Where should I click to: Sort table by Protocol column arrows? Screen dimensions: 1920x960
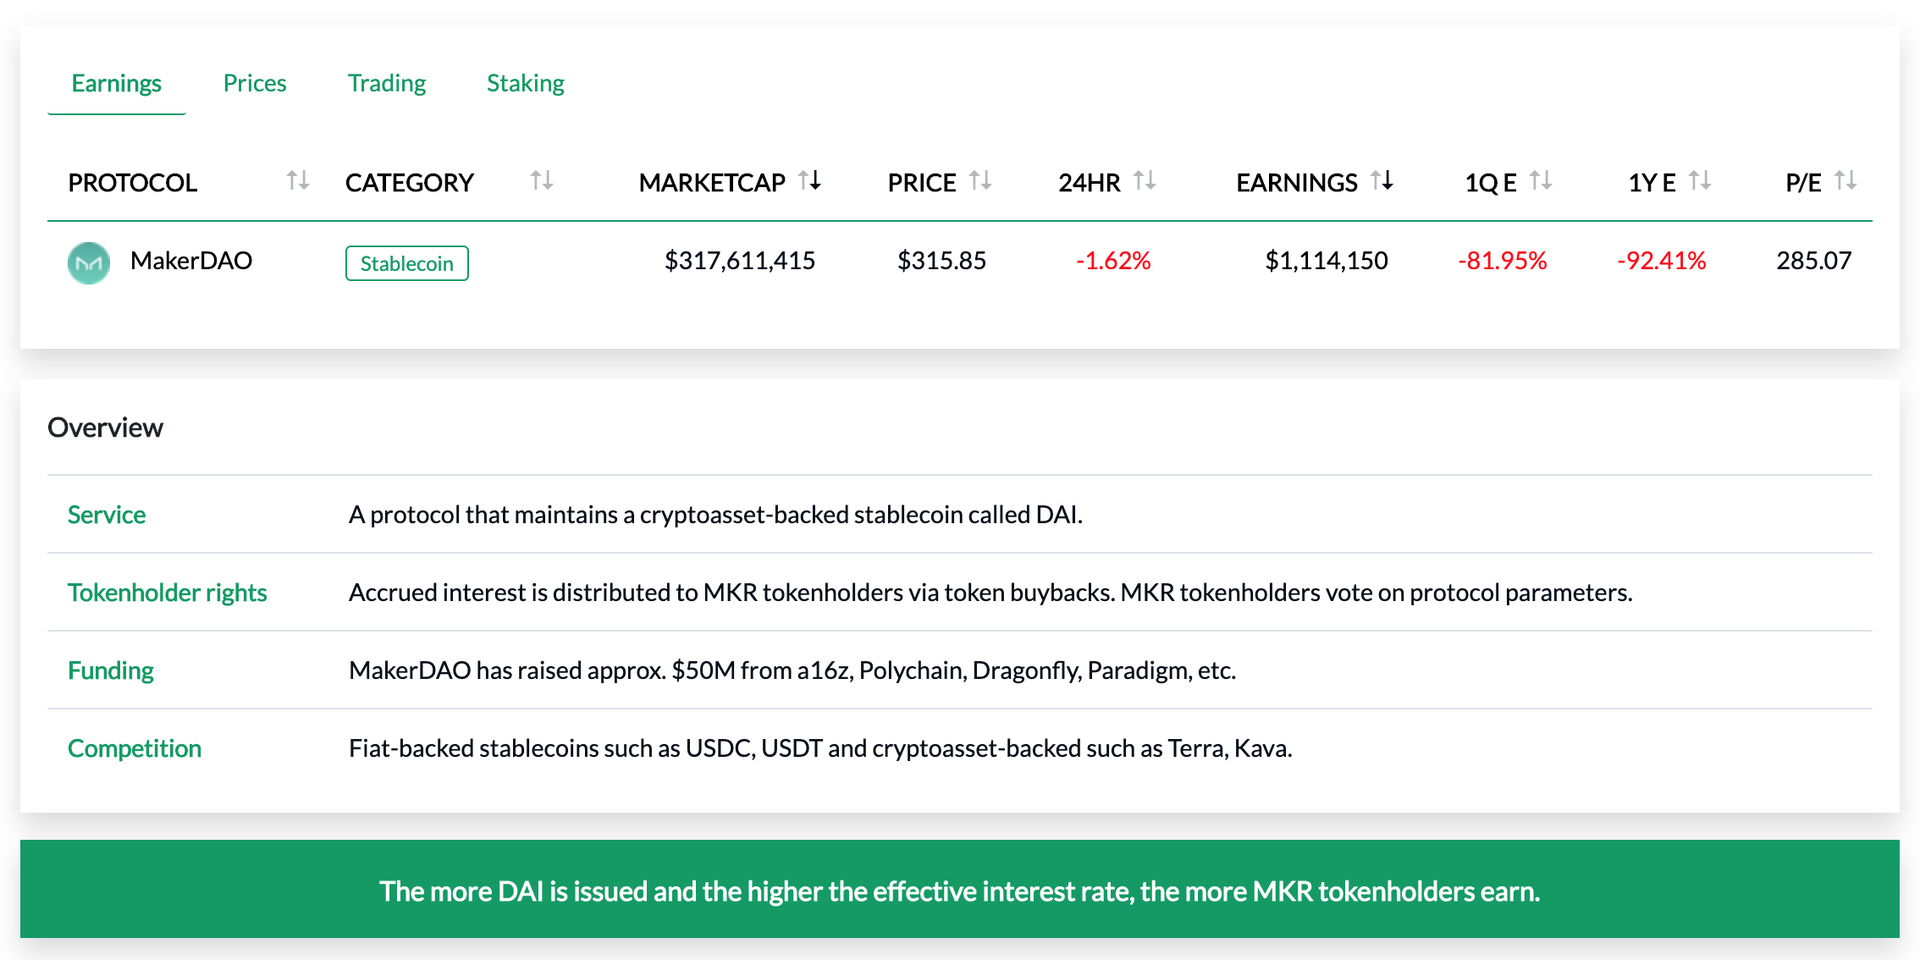297,181
